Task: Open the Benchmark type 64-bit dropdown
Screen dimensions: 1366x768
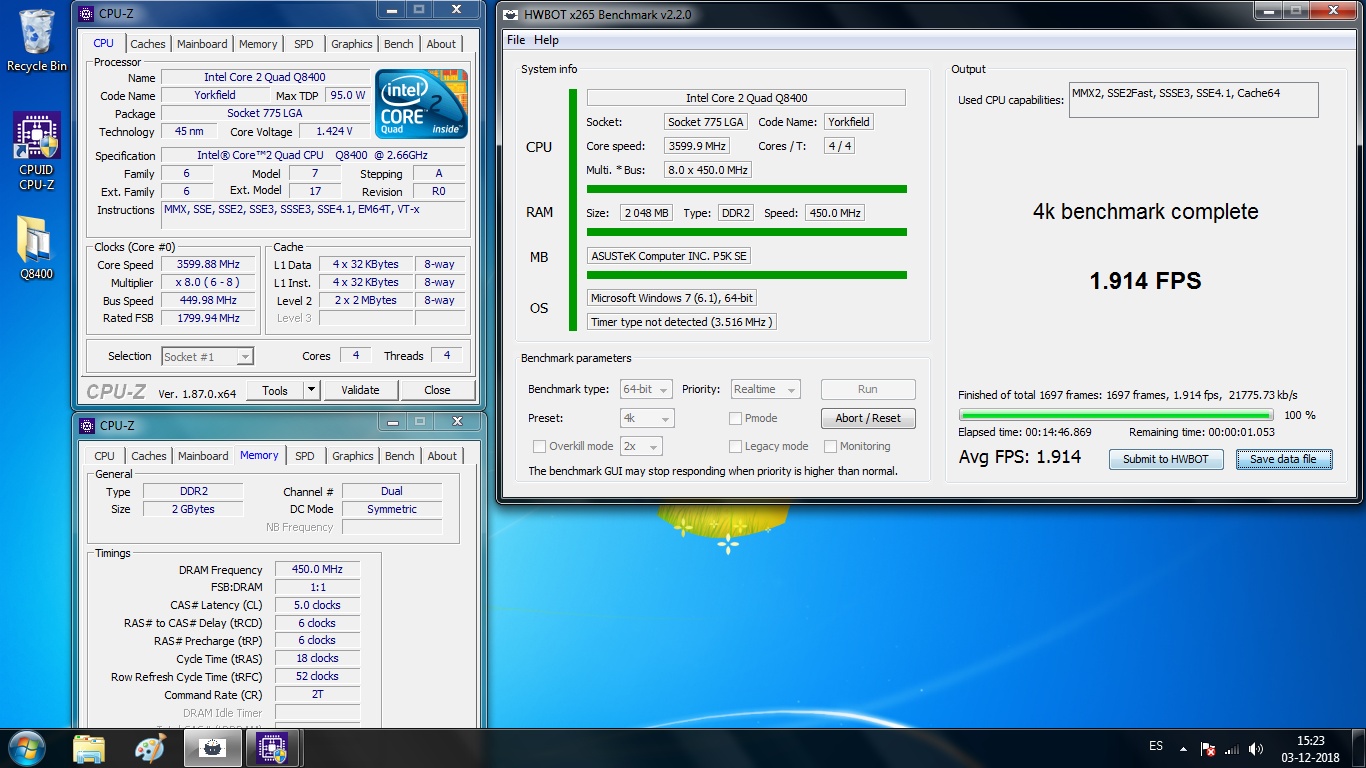Action: 646,389
